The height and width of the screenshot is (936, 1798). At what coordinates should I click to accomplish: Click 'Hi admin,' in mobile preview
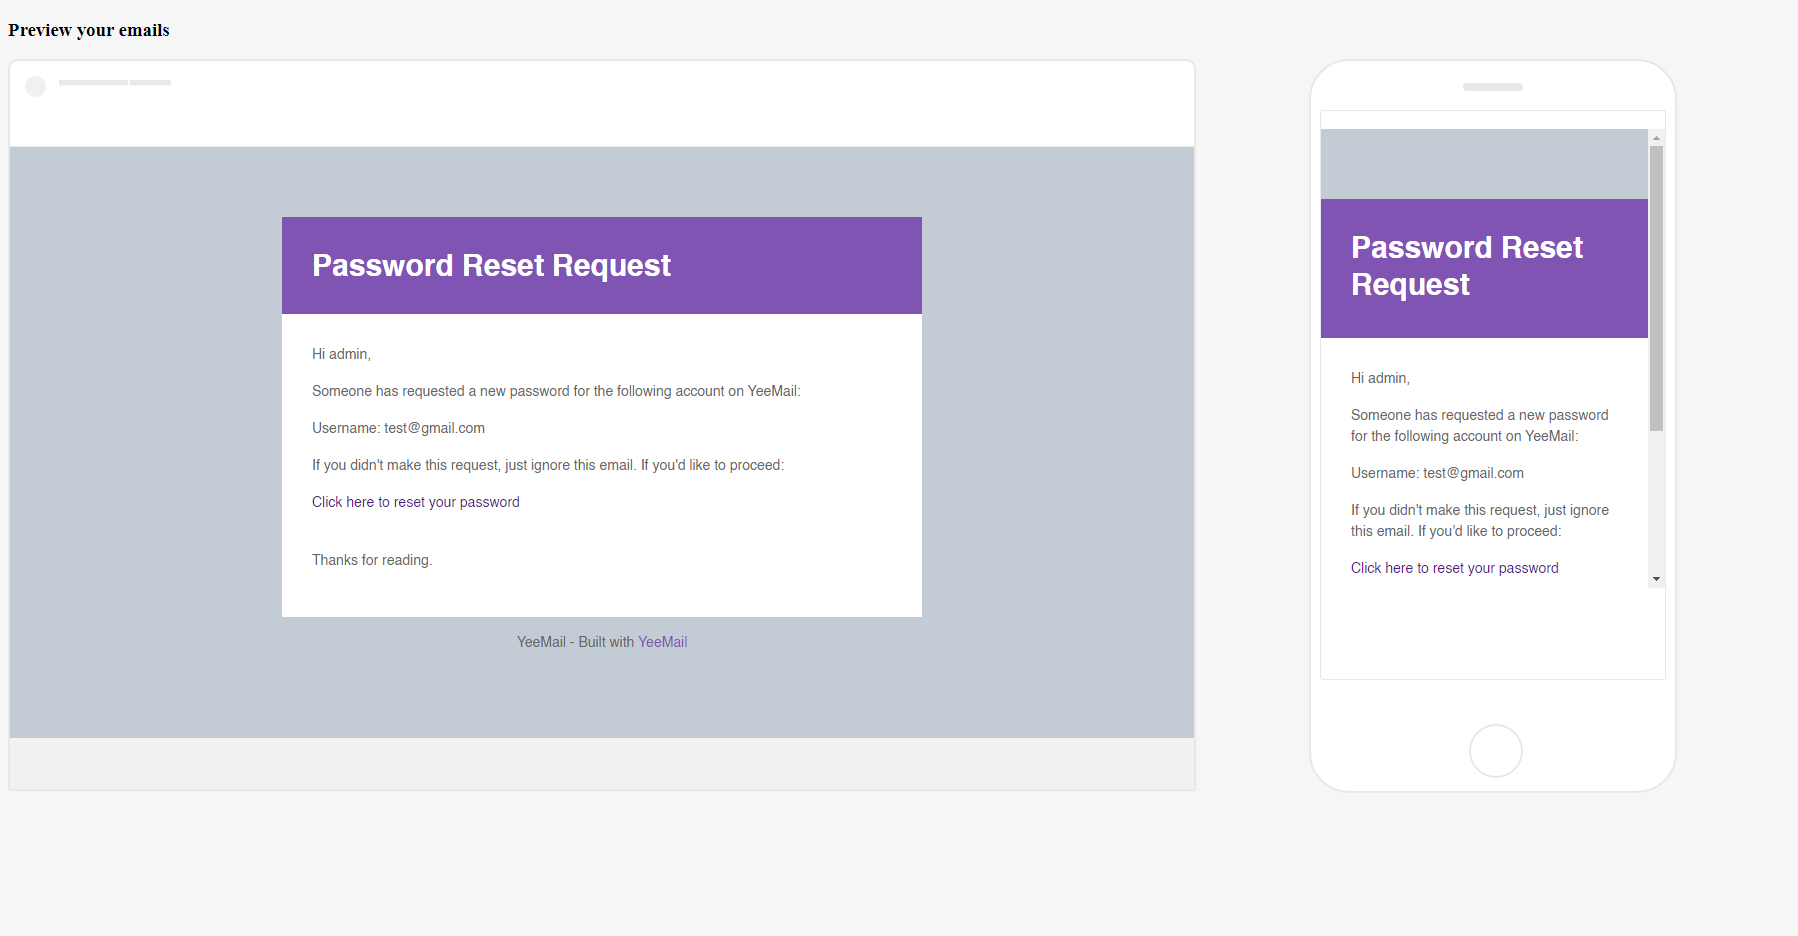coord(1380,378)
